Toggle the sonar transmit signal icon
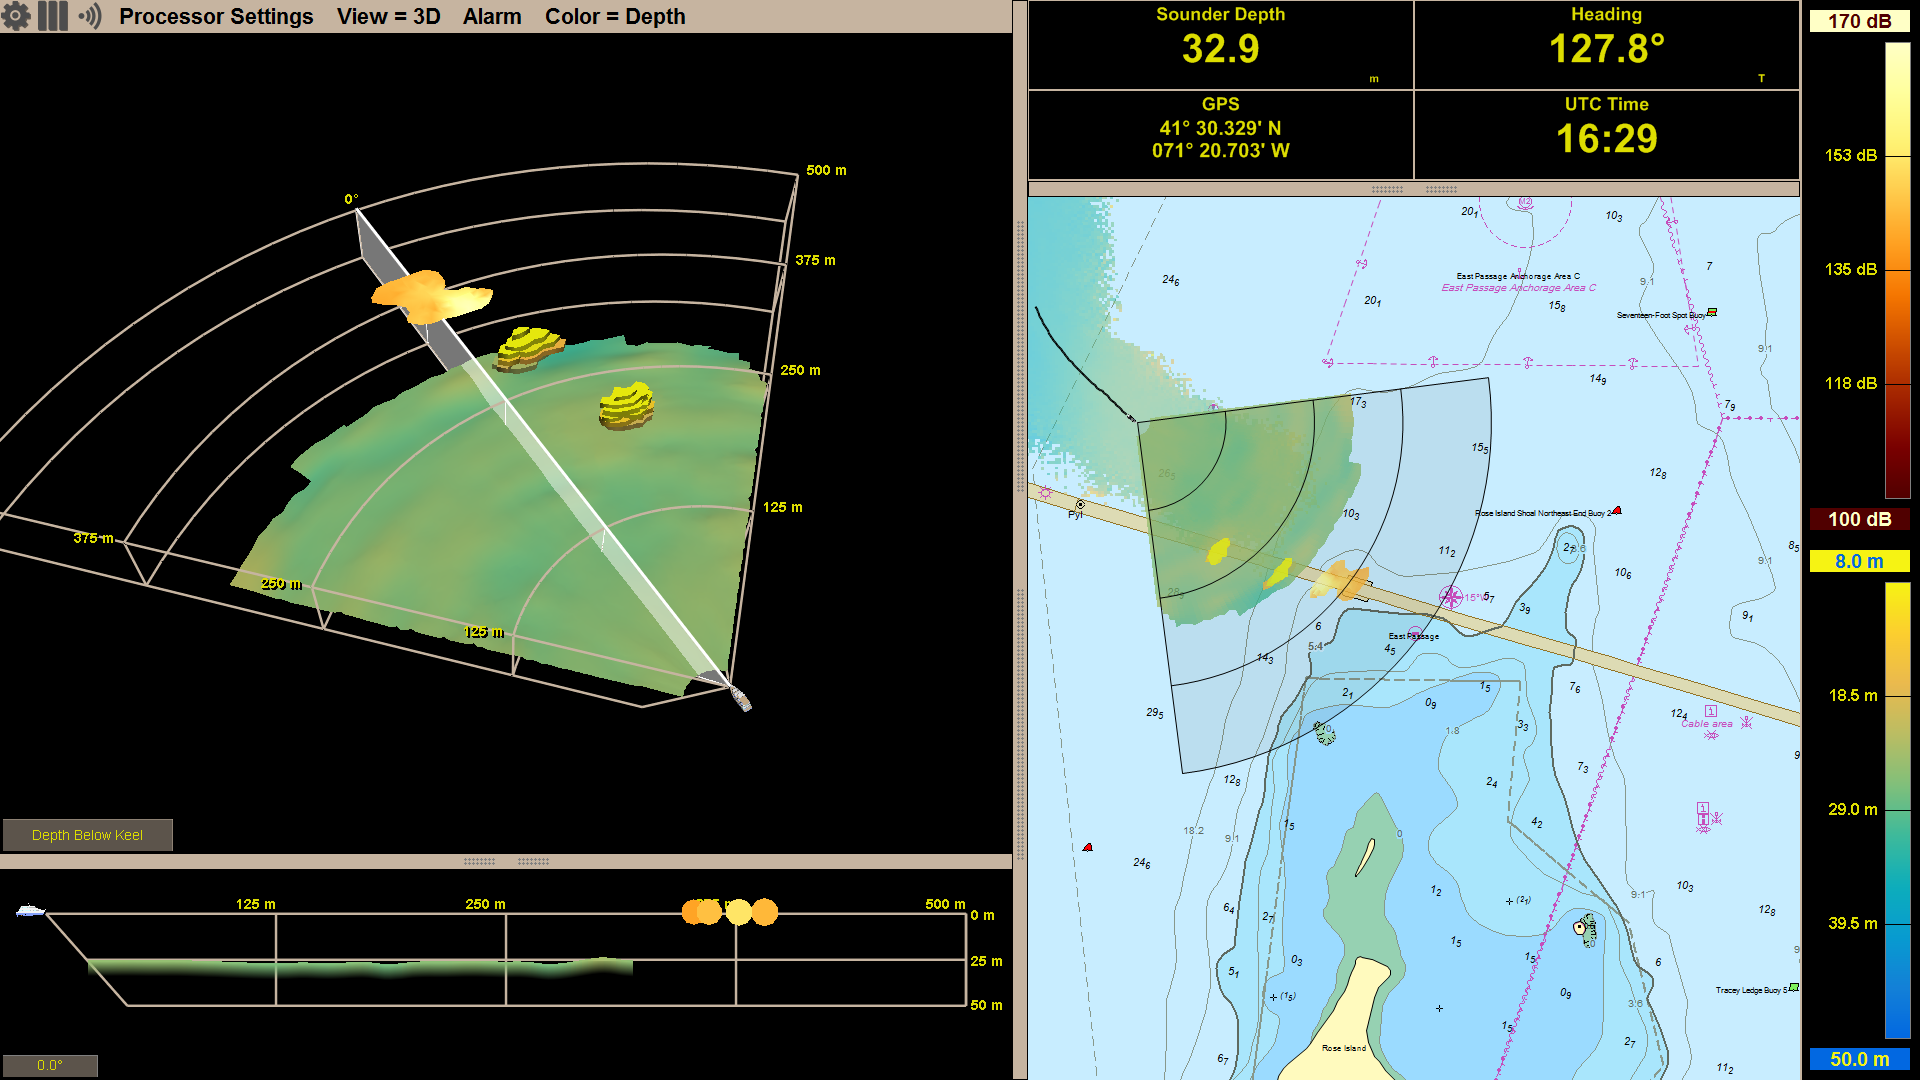The height and width of the screenshot is (1080, 1920). pos(90,16)
